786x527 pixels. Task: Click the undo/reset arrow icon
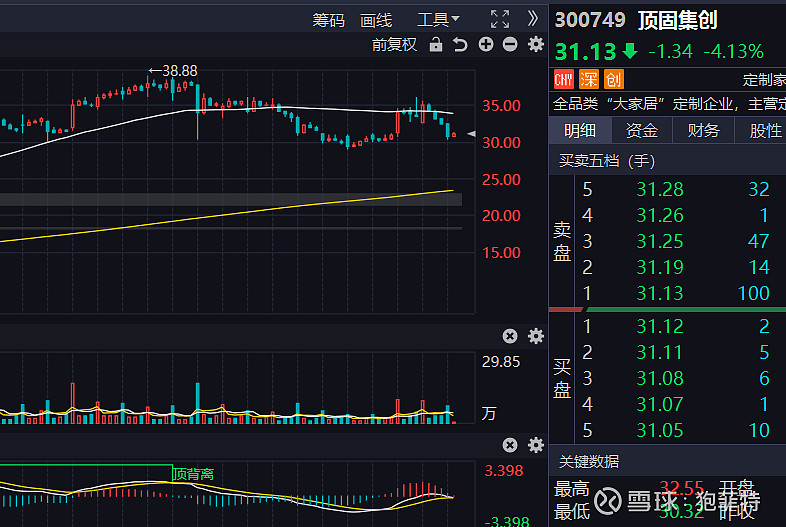pyautogui.click(x=460, y=44)
